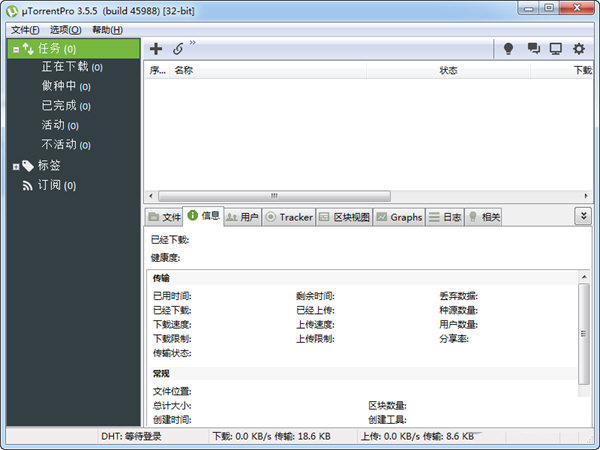
Task: Click download speed status 下载: 0.0 KB/s
Action: point(242,436)
